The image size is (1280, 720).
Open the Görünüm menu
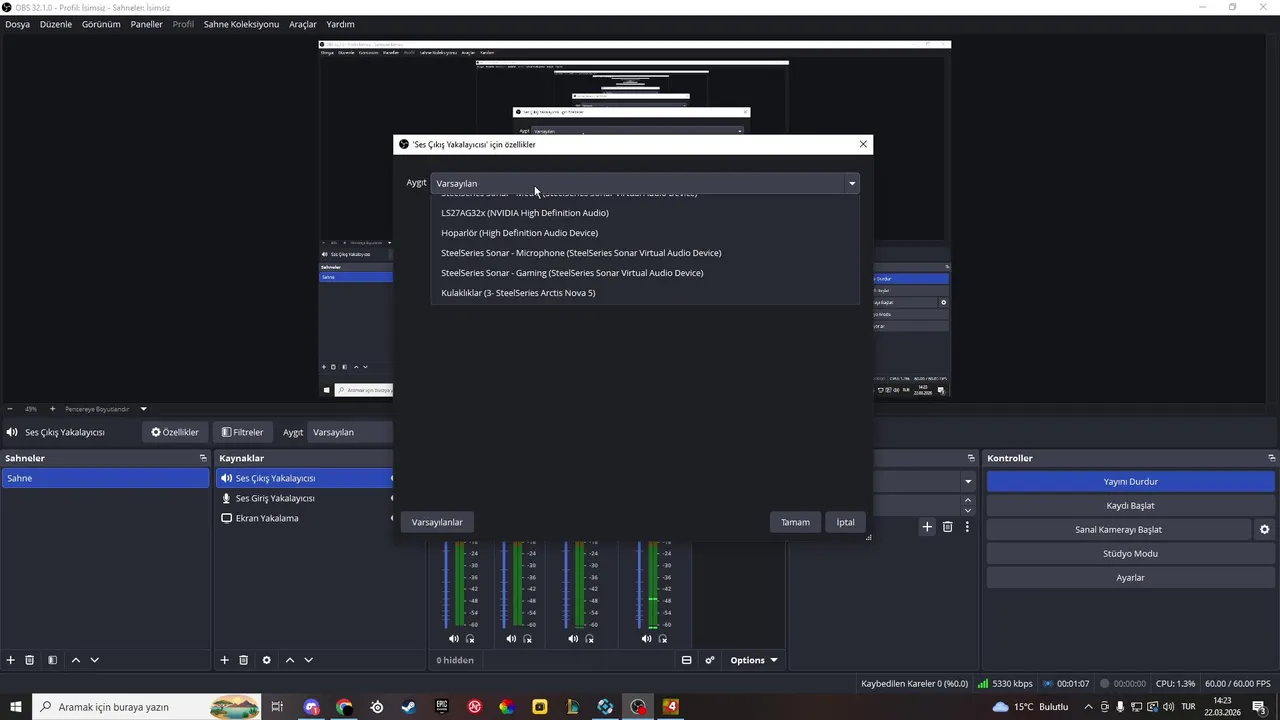[101, 24]
